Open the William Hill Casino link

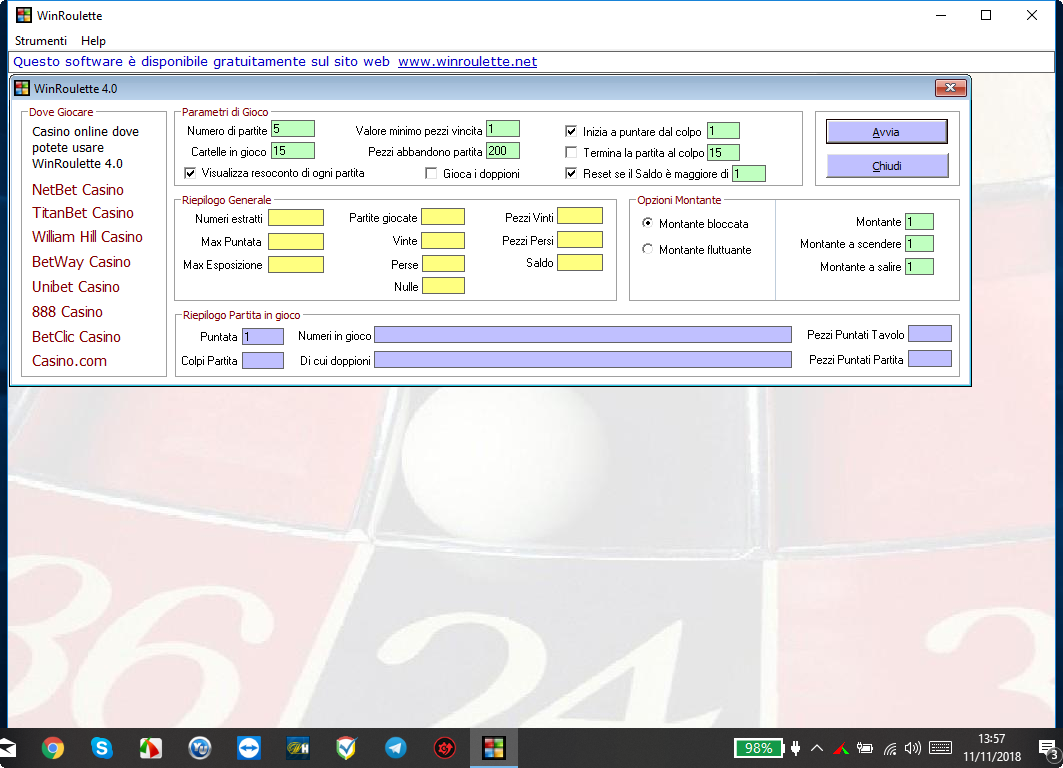click(87, 237)
